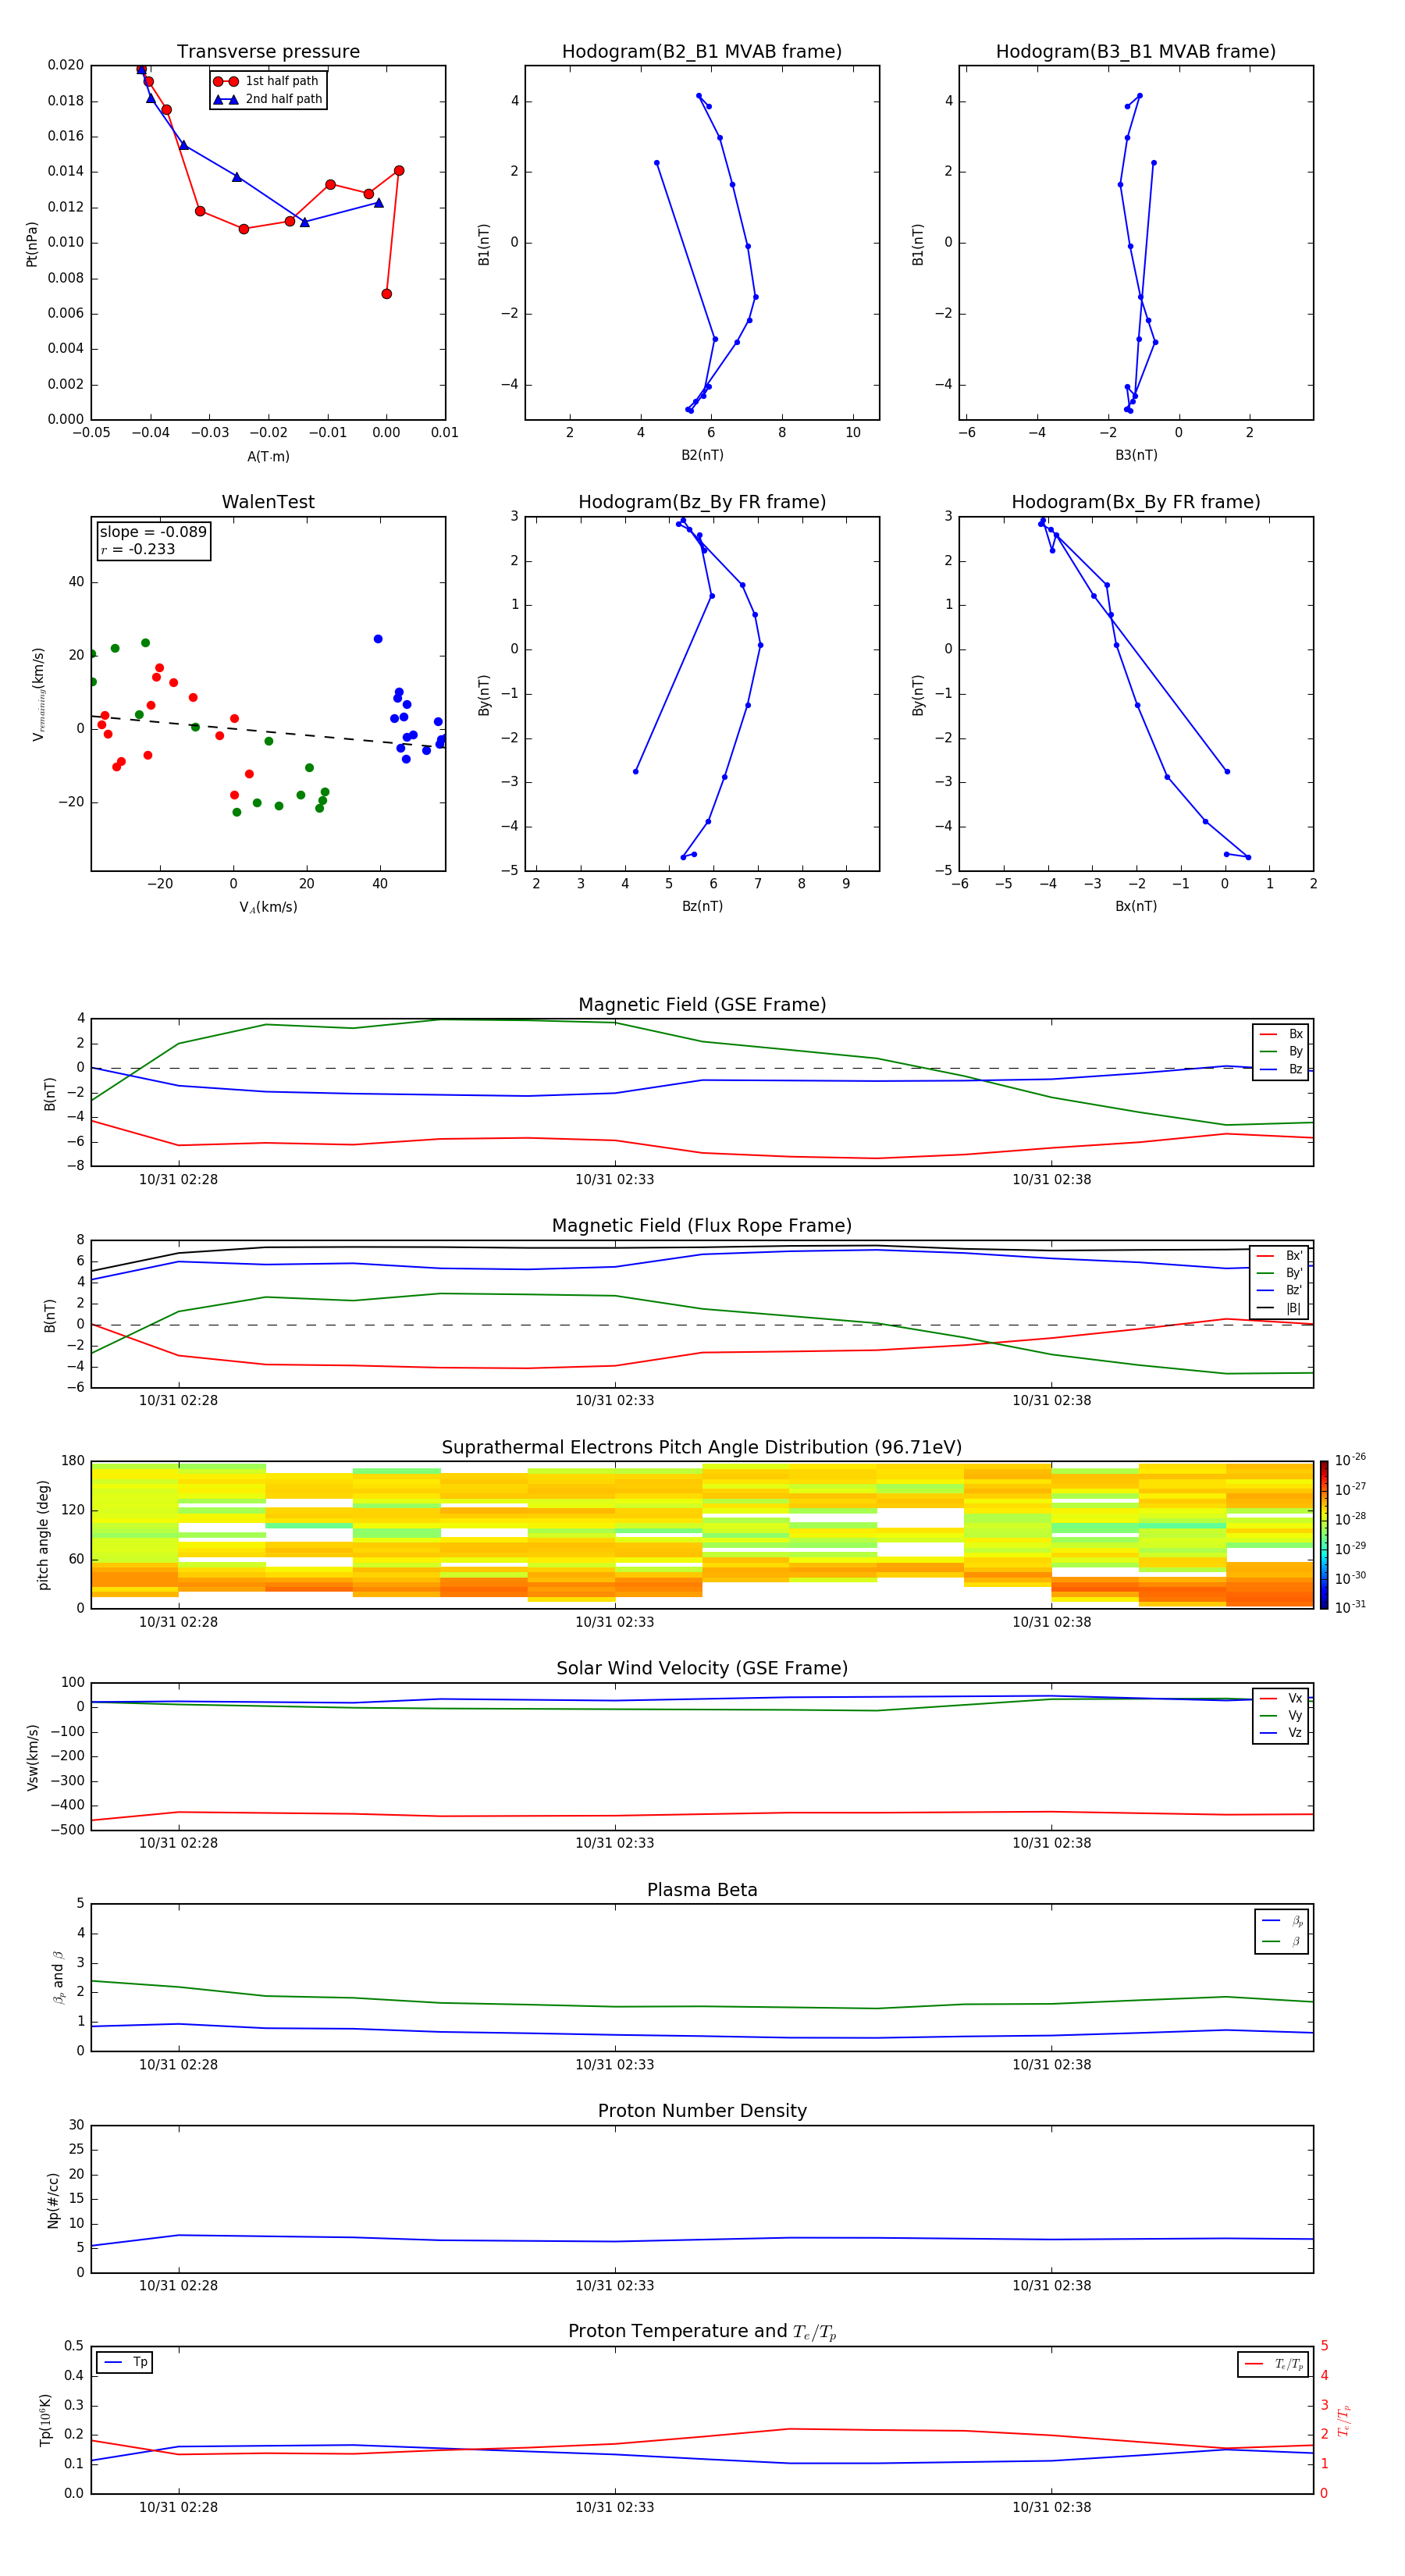Click the Hodogram(B2_B1 MVAB frame) title
Viewport: 1405px width, 2576px height.
click(702, 52)
